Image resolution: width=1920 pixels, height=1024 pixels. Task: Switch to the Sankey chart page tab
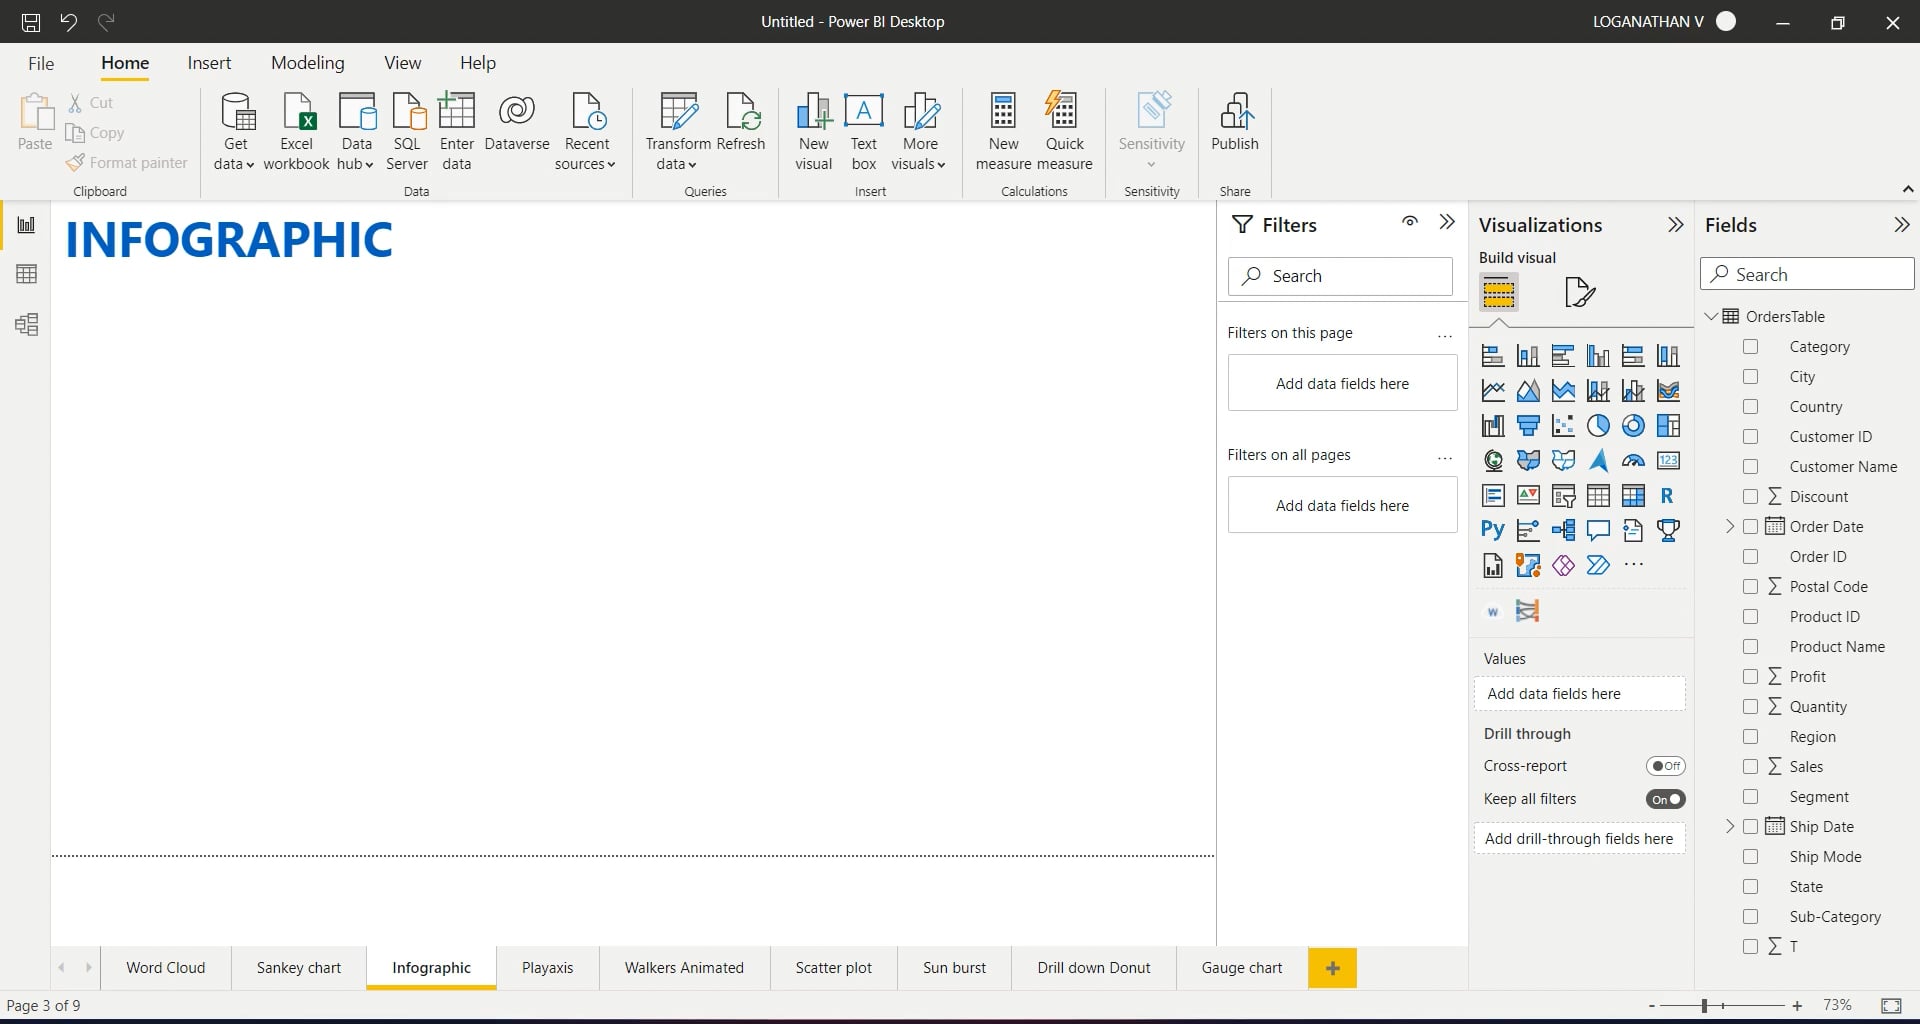point(298,968)
